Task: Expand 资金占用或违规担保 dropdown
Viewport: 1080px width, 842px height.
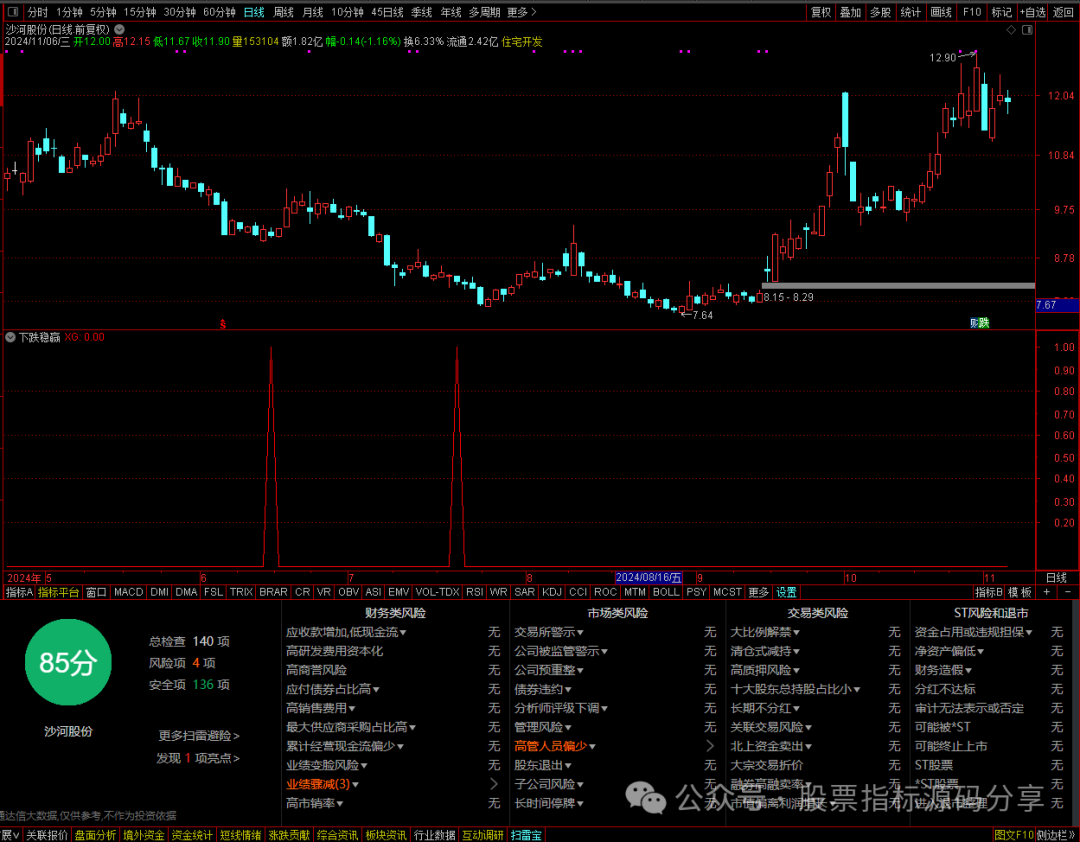Action: click(x=974, y=632)
